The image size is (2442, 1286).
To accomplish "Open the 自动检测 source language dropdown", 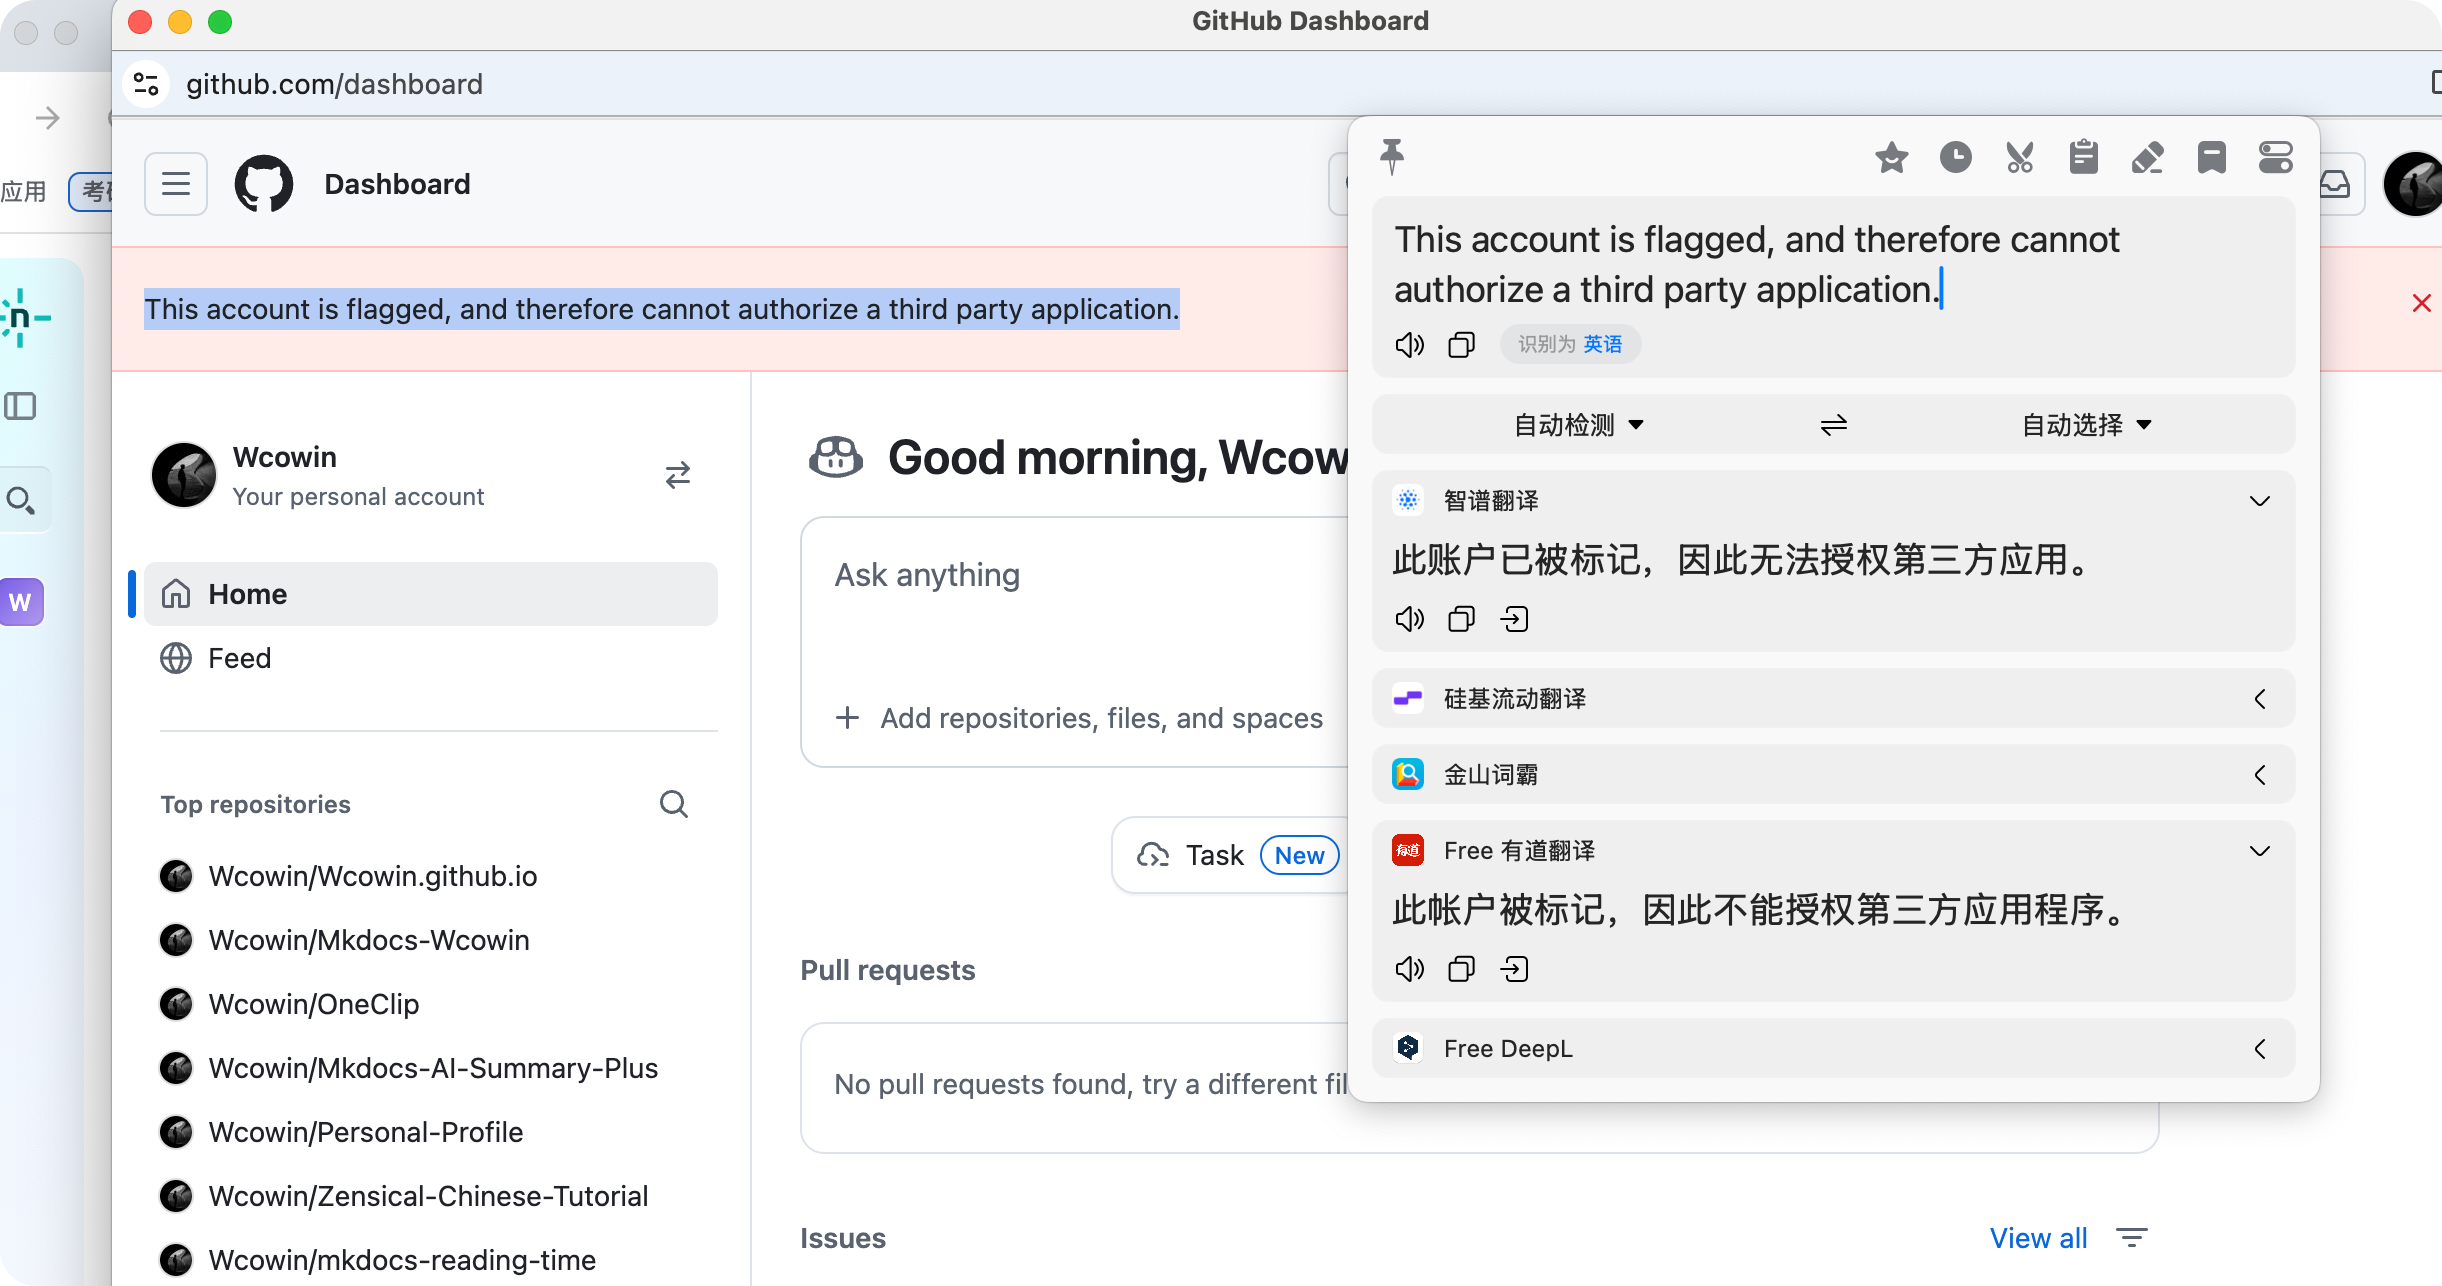I will 1578,426.
